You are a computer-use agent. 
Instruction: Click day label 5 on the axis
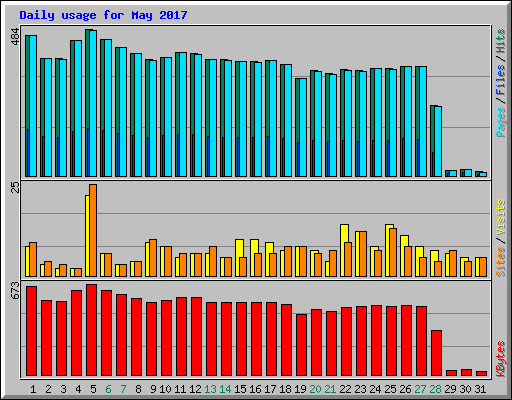(x=93, y=389)
